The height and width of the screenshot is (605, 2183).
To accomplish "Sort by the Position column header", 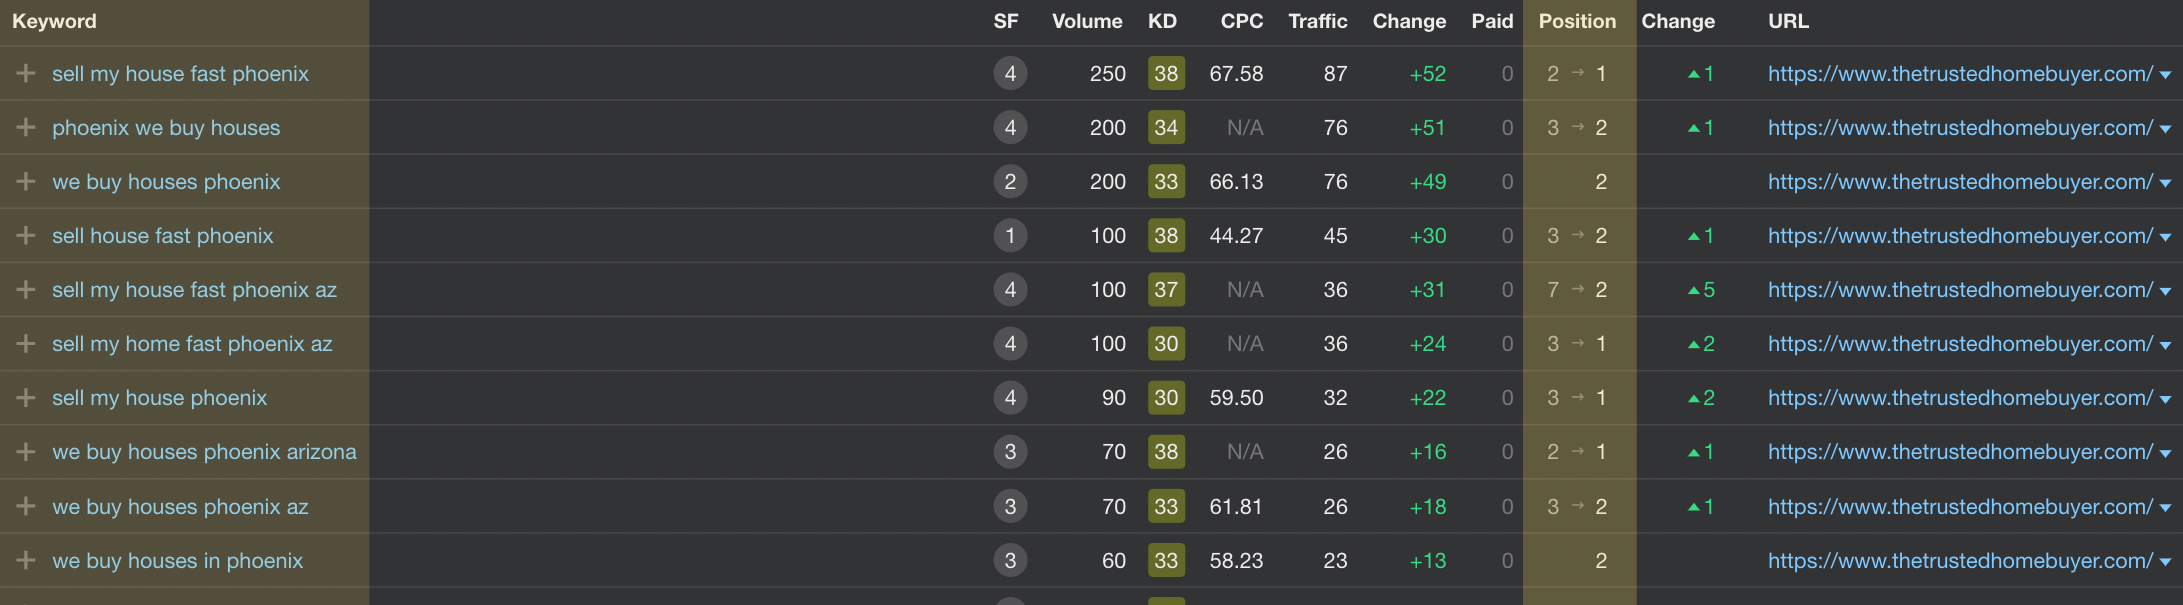I will (1576, 21).
